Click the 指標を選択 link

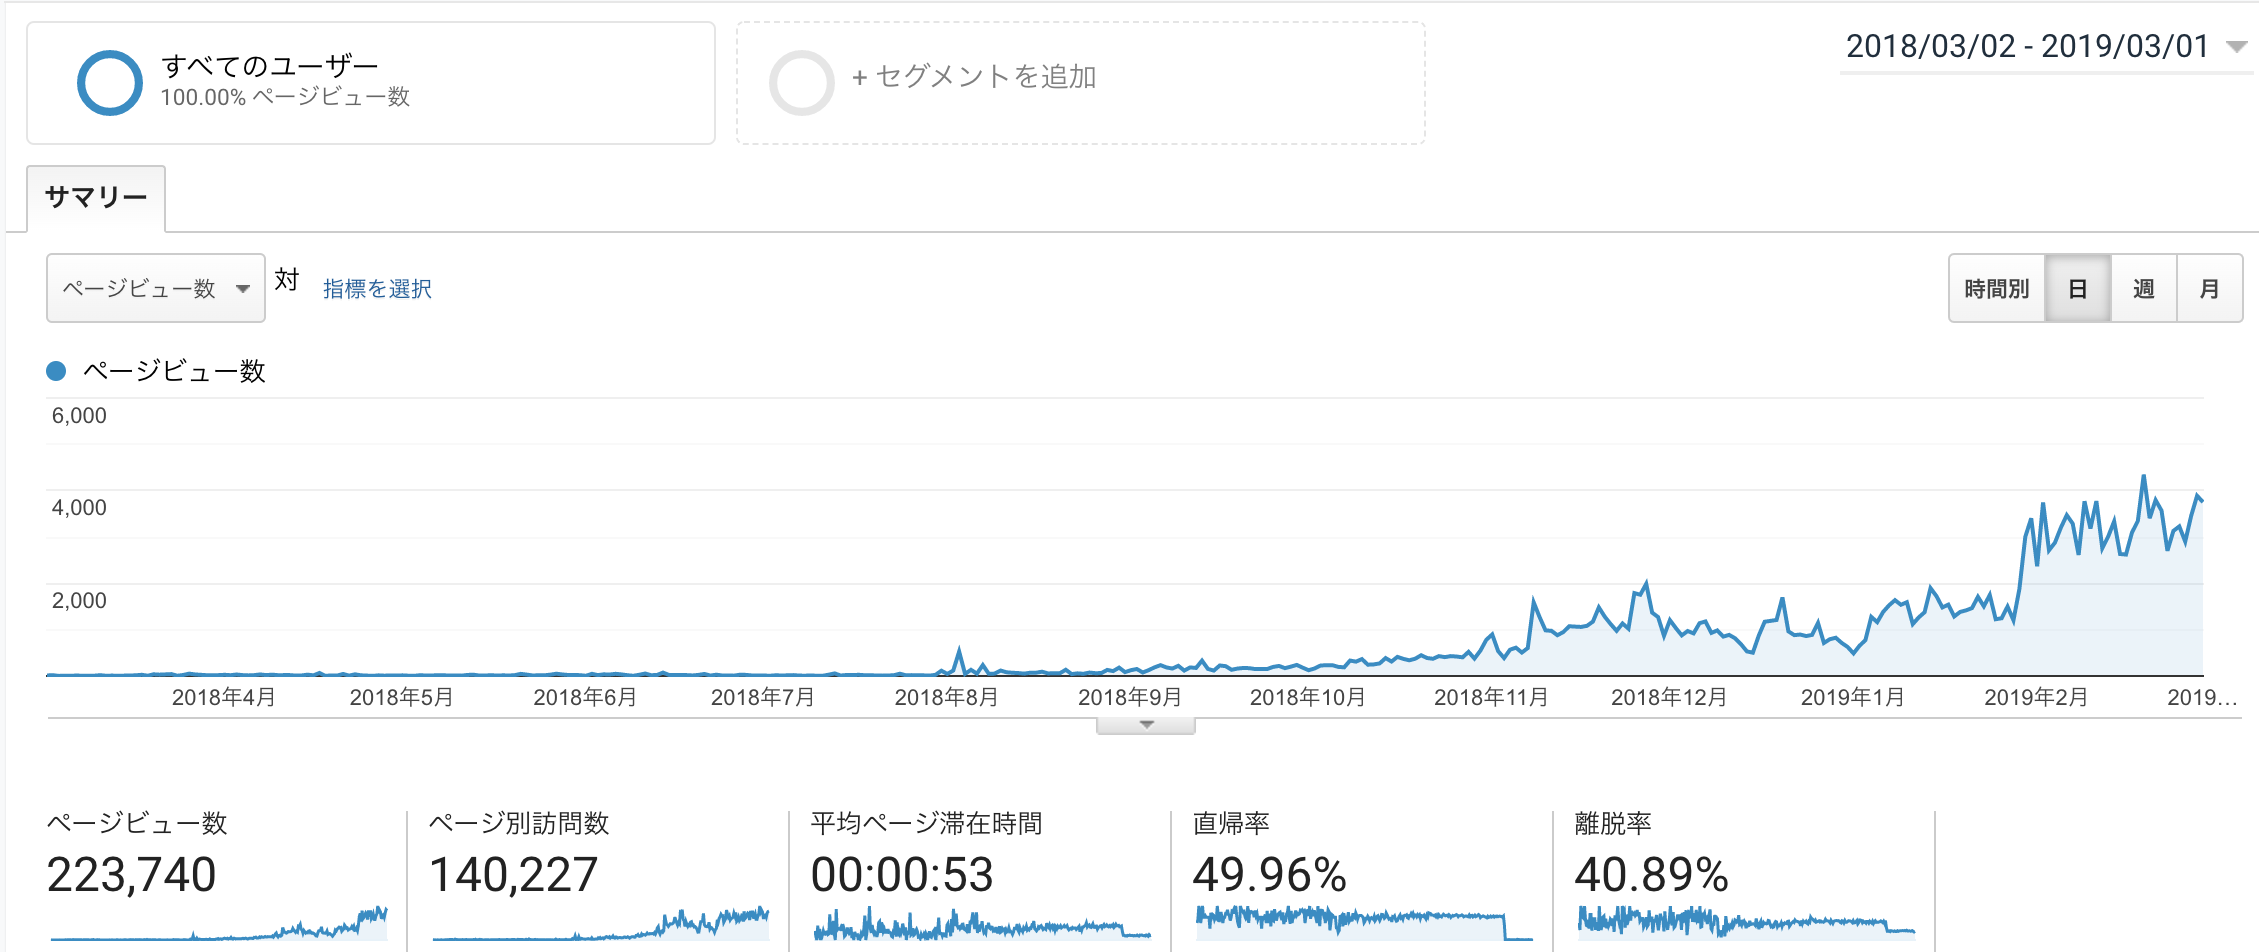click(377, 289)
